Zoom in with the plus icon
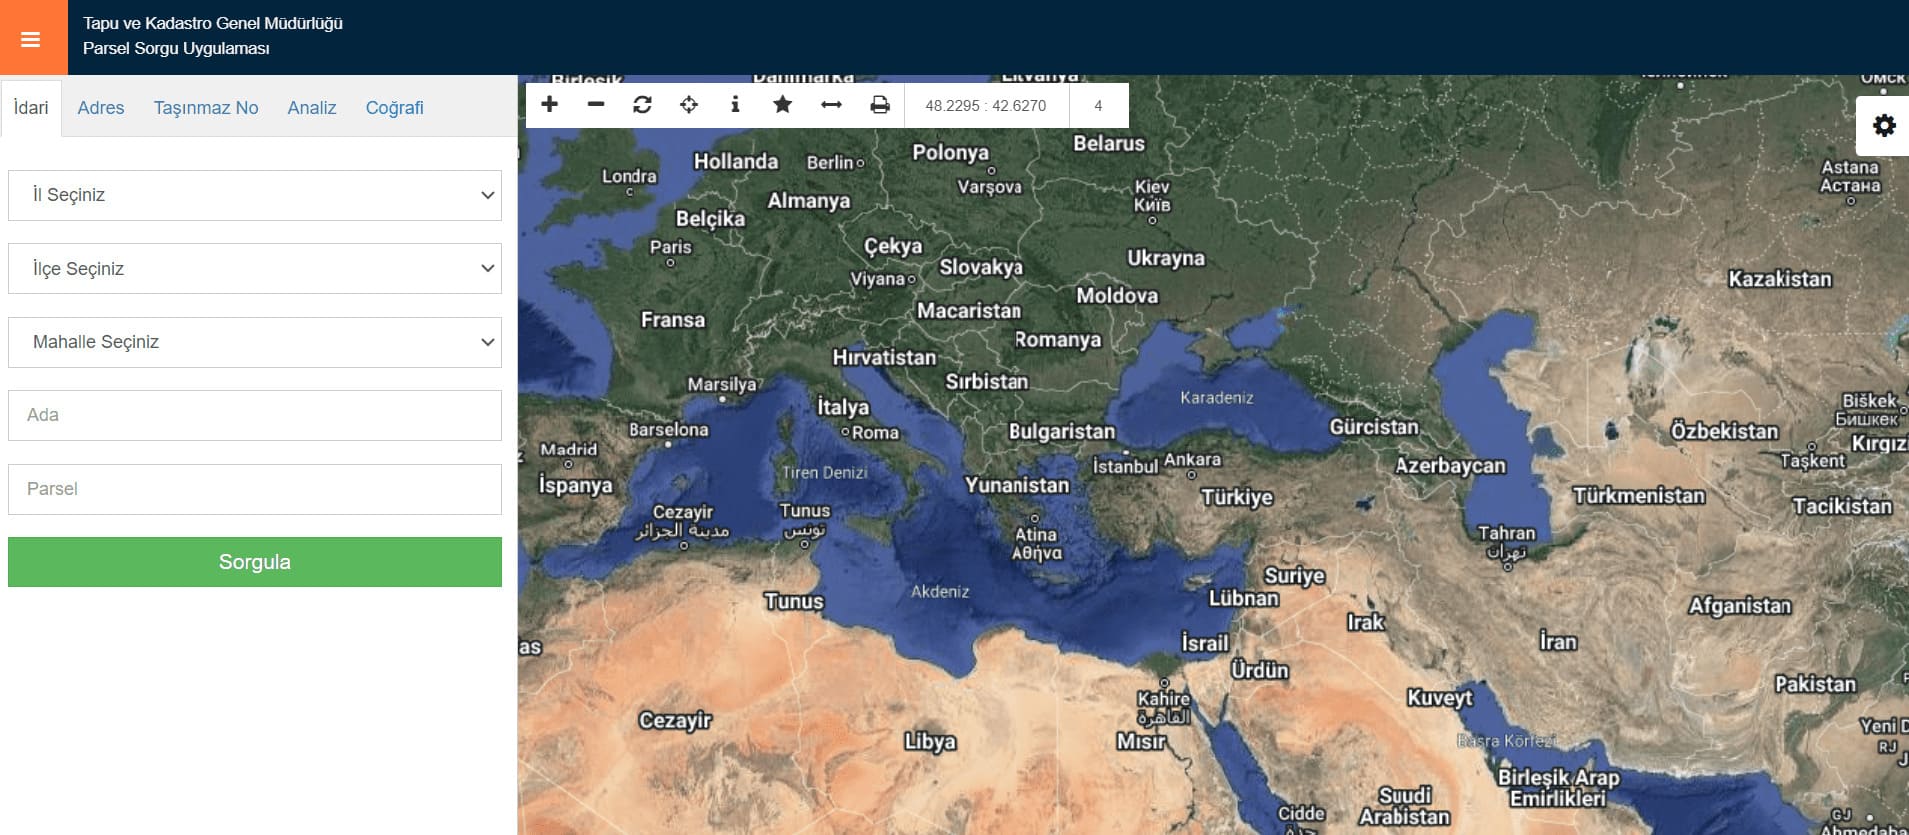The height and width of the screenshot is (835, 1909). (549, 104)
